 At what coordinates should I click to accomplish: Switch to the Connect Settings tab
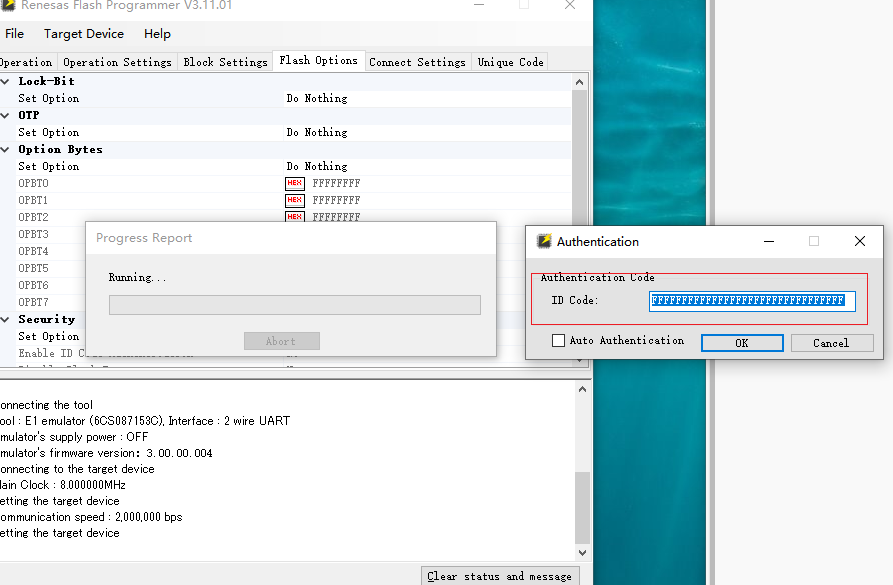coord(417,62)
